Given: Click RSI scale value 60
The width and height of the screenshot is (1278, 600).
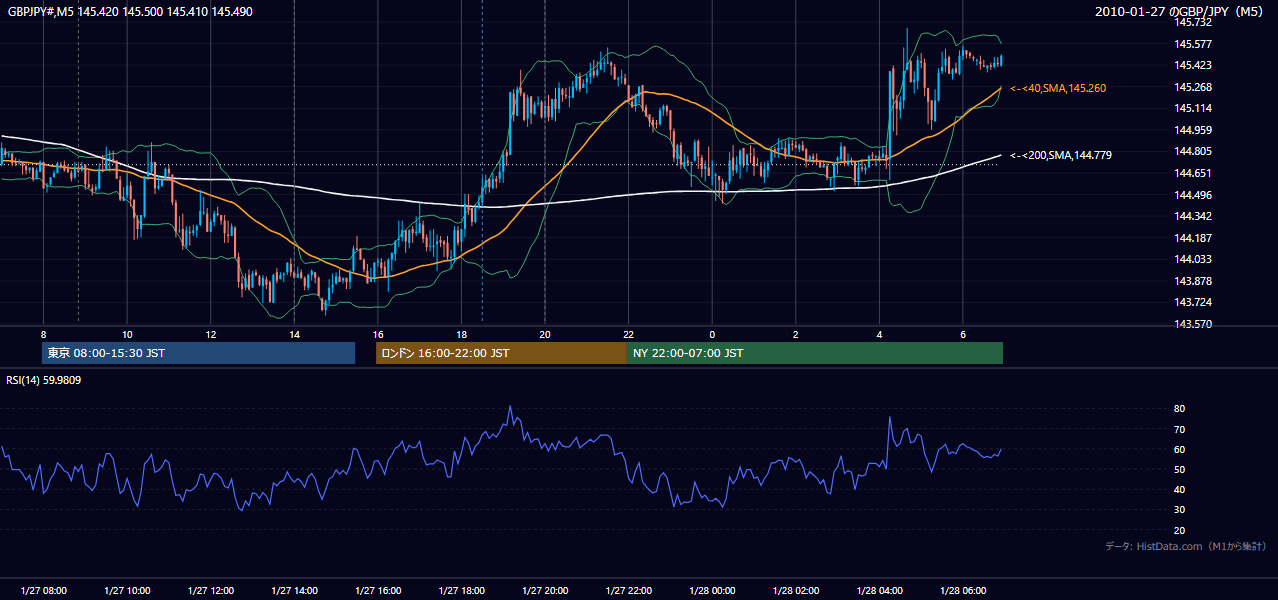Looking at the screenshot, I should click(x=1179, y=449).
